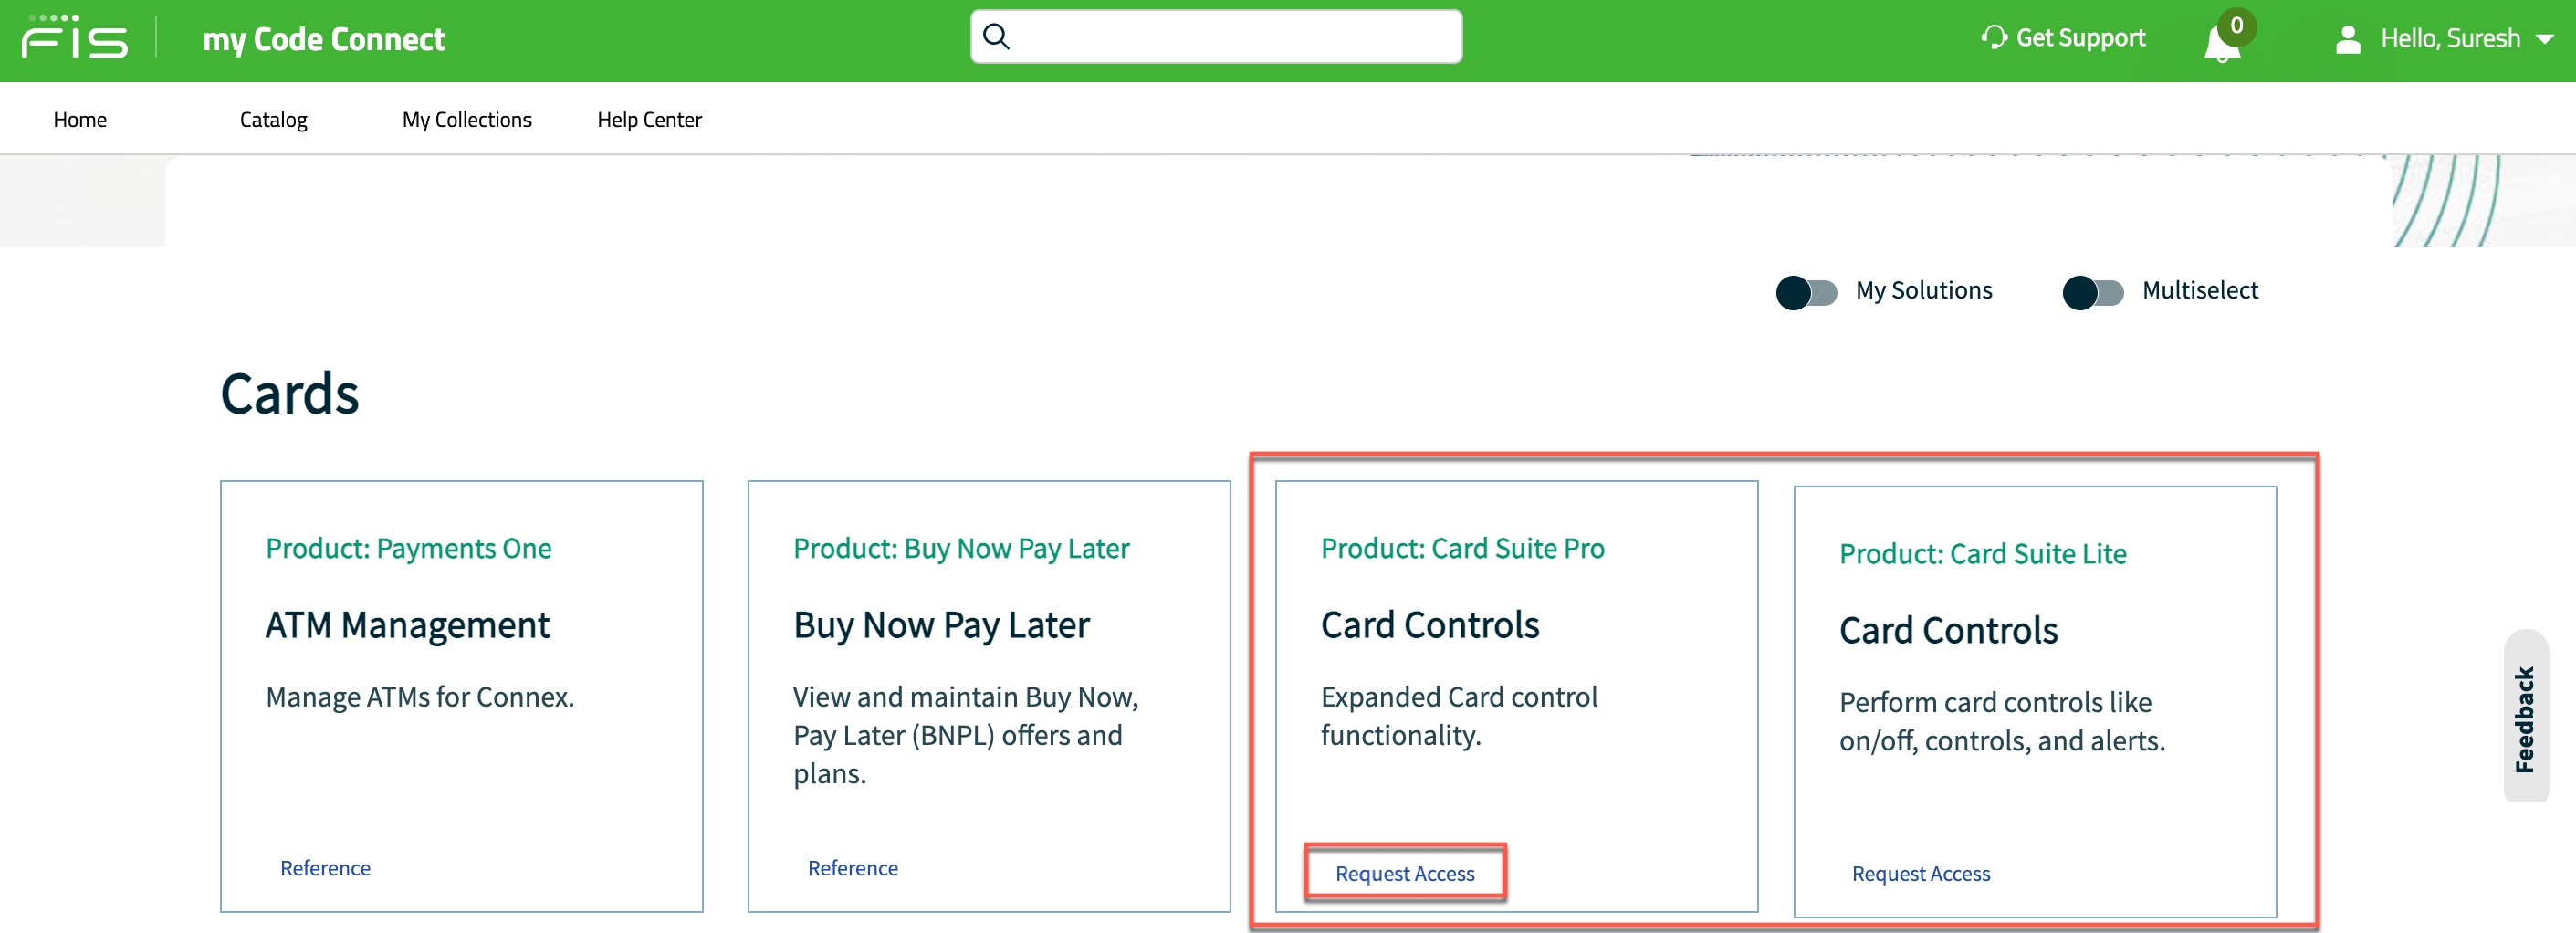Click the my Code Connect title
2576x933 pixels.
324,40
